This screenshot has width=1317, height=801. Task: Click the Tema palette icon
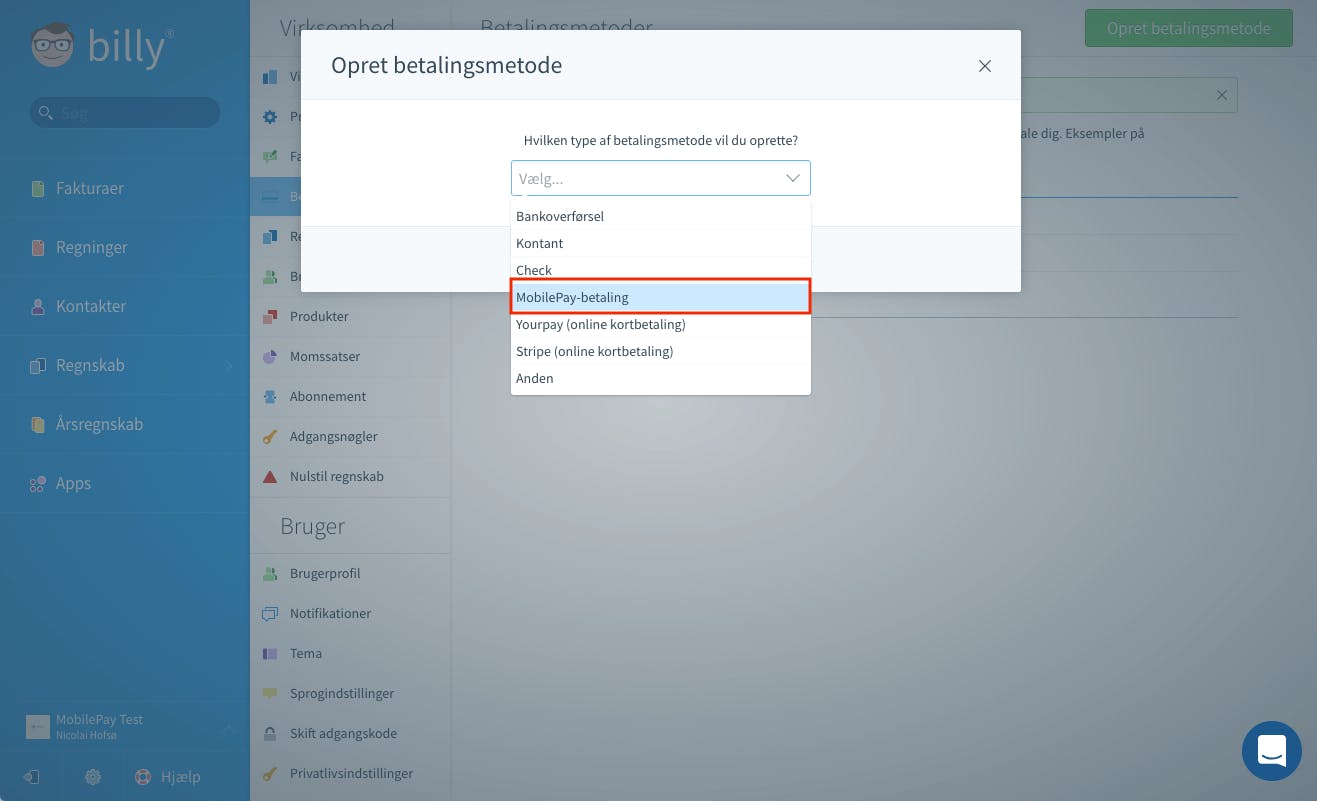click(270, 654)
